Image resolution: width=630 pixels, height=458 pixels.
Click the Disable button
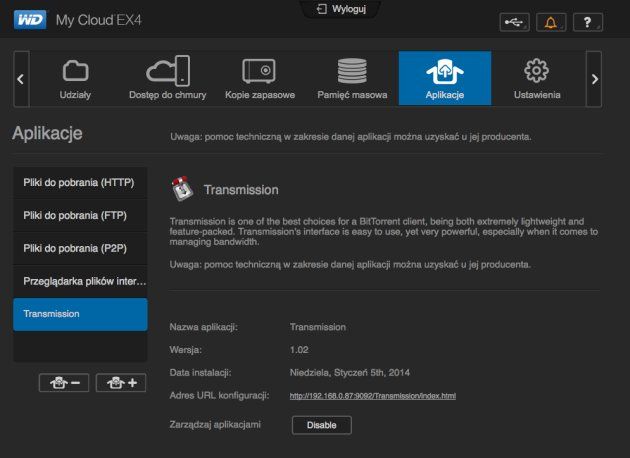tap(321, 425)
